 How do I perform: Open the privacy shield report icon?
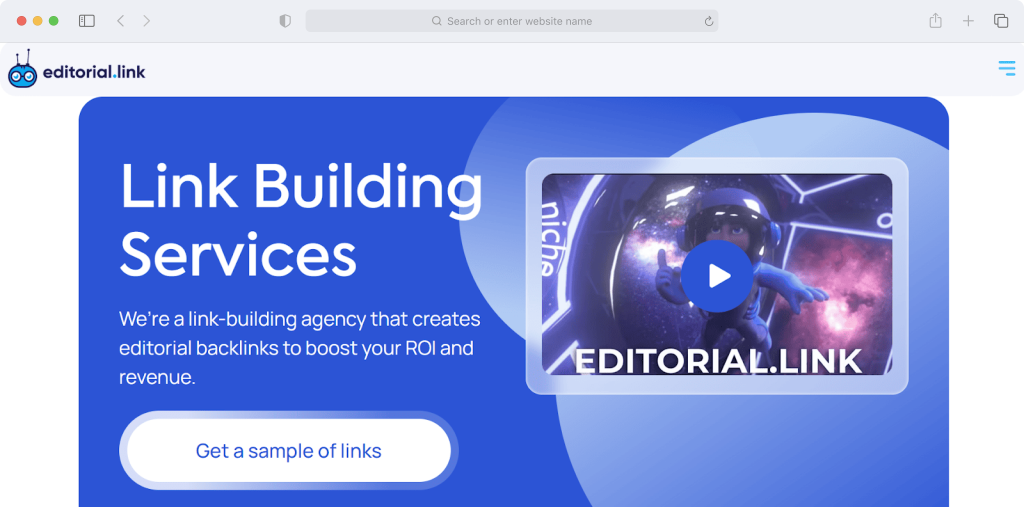point(285,21)
